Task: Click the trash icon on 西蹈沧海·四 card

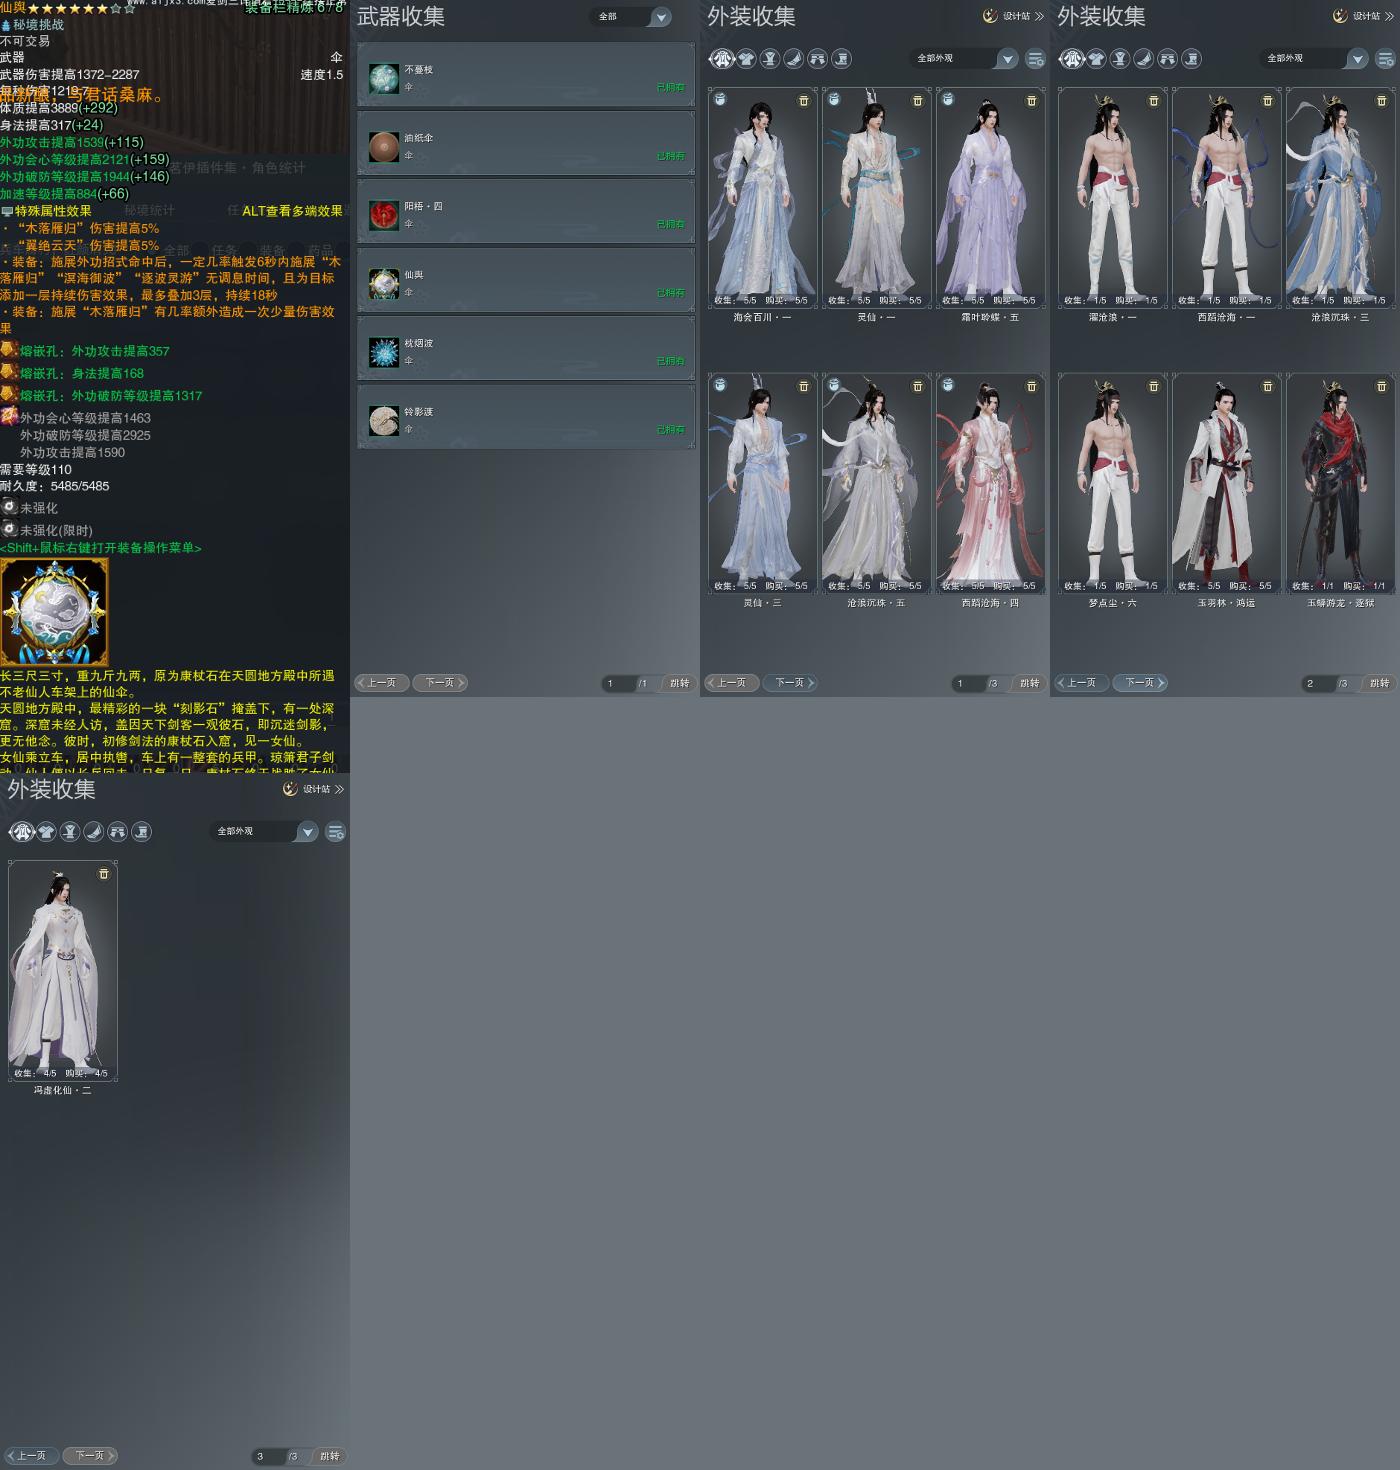Action: pos(1032,386)
